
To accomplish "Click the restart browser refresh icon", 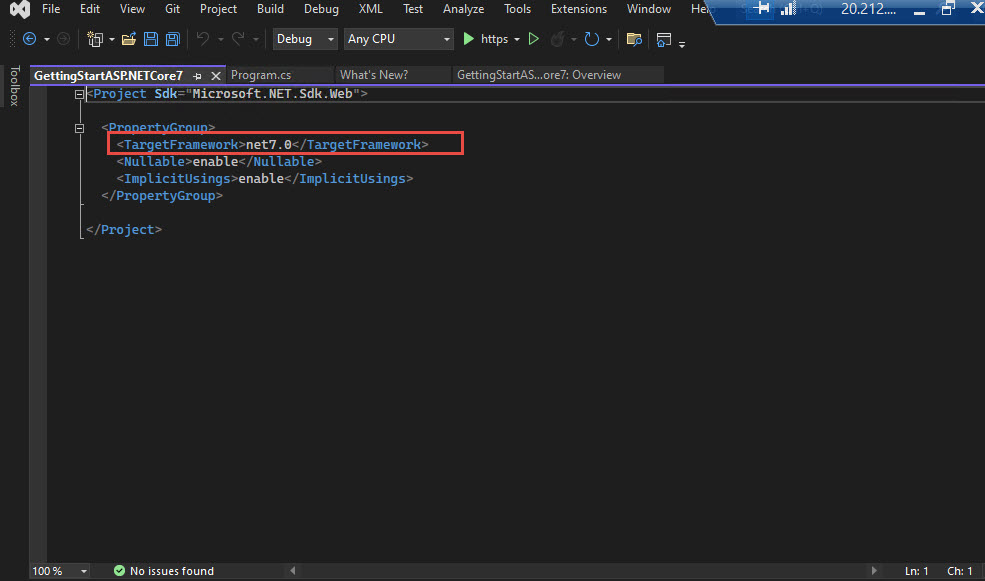I will click(592, 39).
